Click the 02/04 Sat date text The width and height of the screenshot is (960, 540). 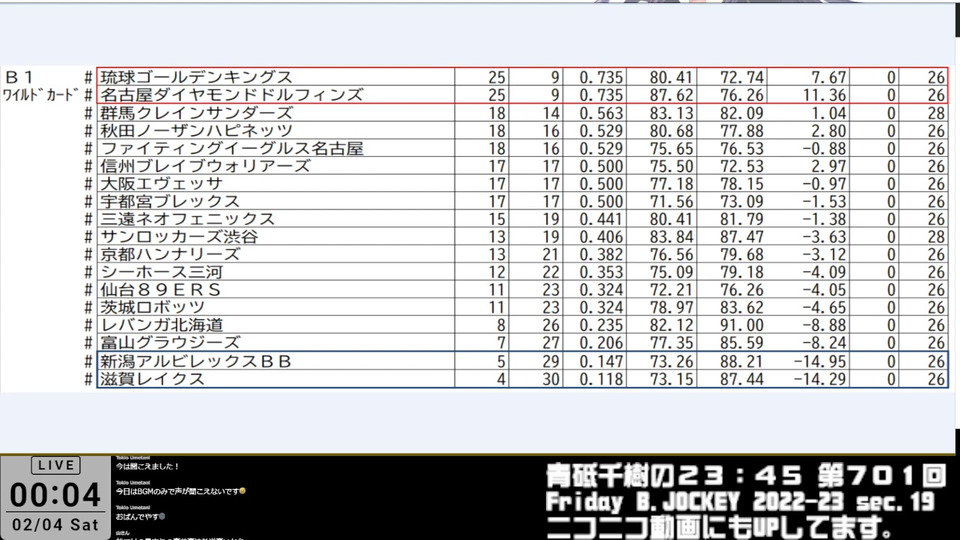pyautogui.click(x=55, y=525)
